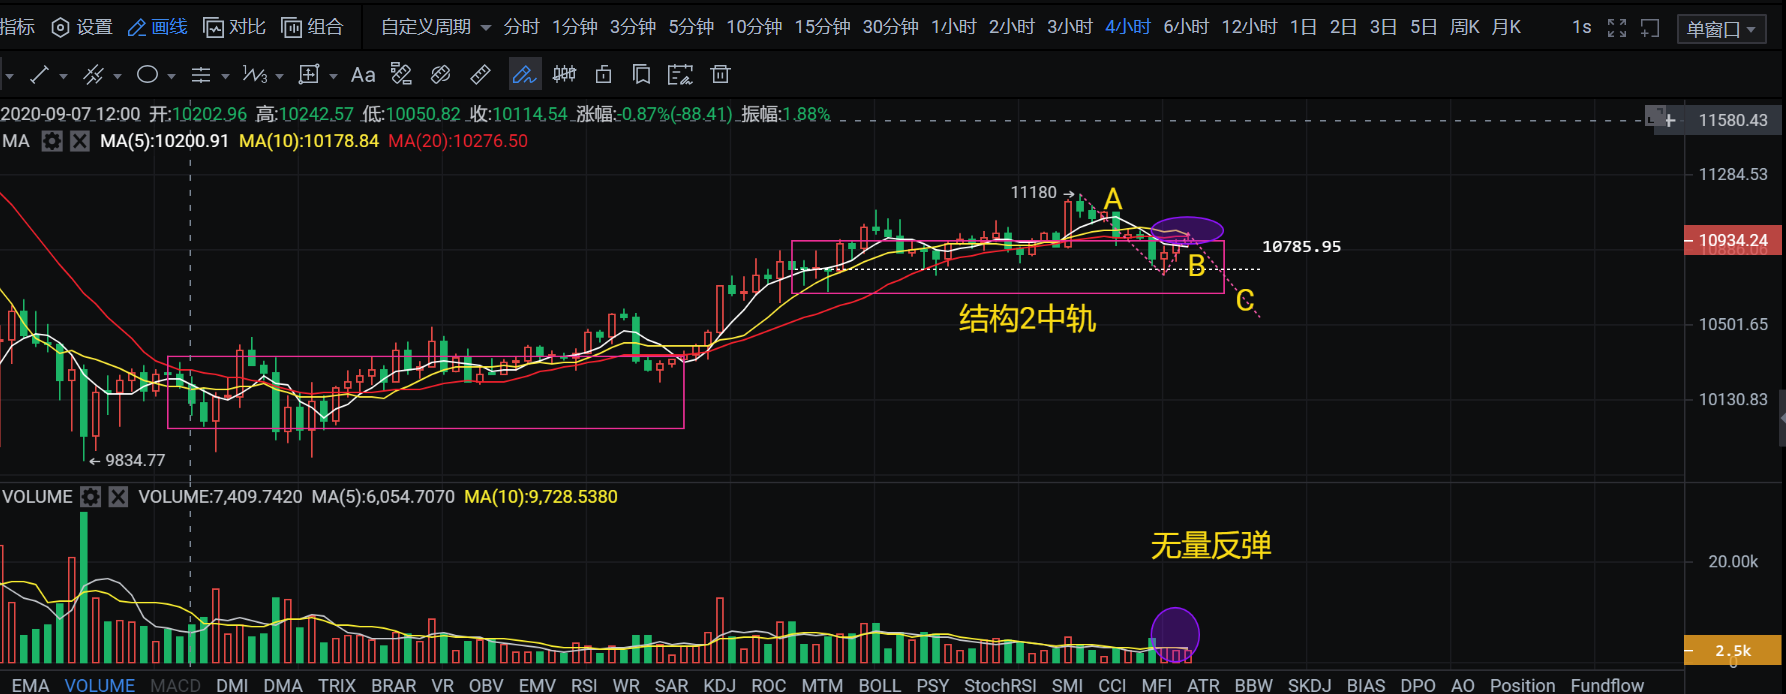Open the trend line tool dropdown arrow

[63, 76]
